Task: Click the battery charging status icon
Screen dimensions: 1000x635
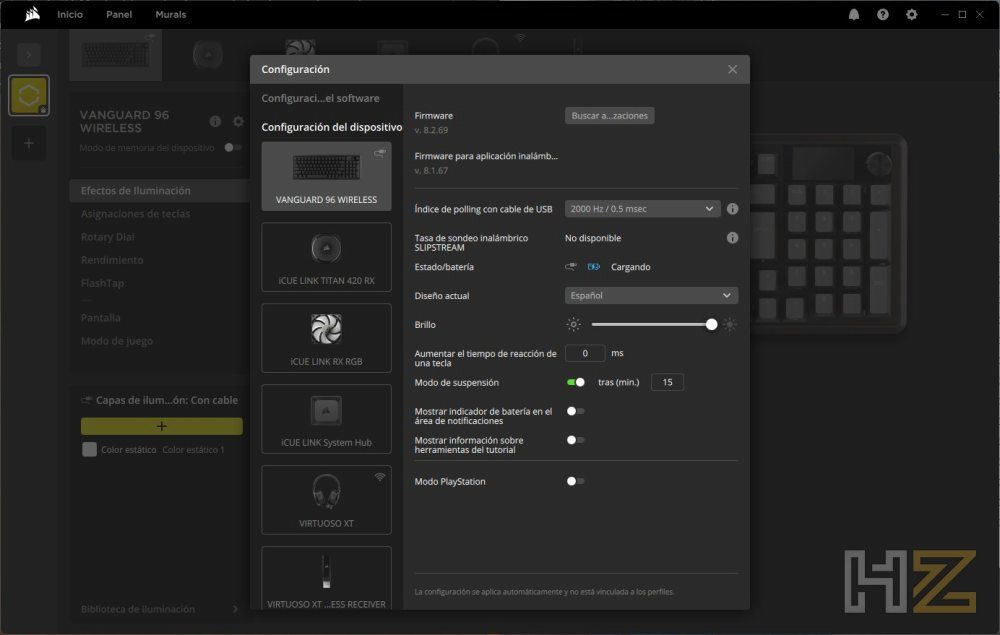Action: [x=594, y=266]
